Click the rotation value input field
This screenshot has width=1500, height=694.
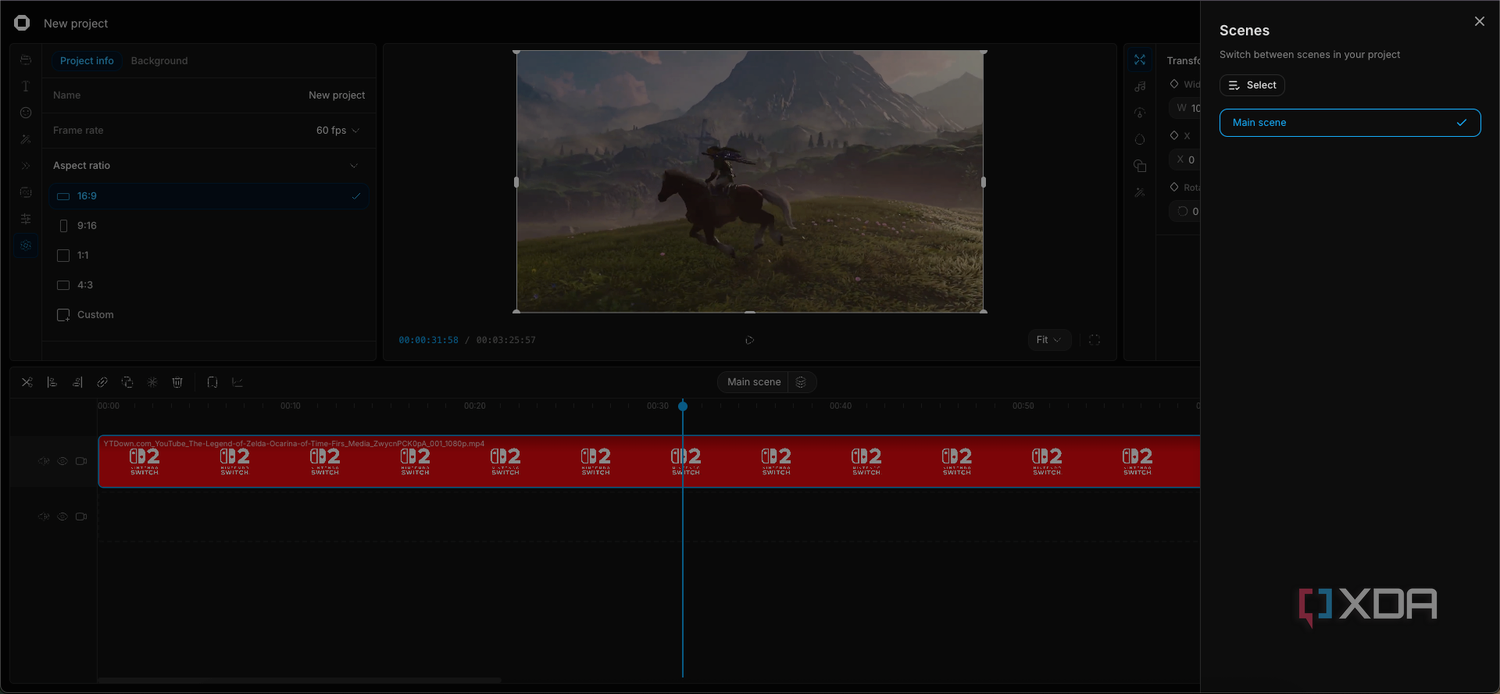click(x=1184, y=211)
